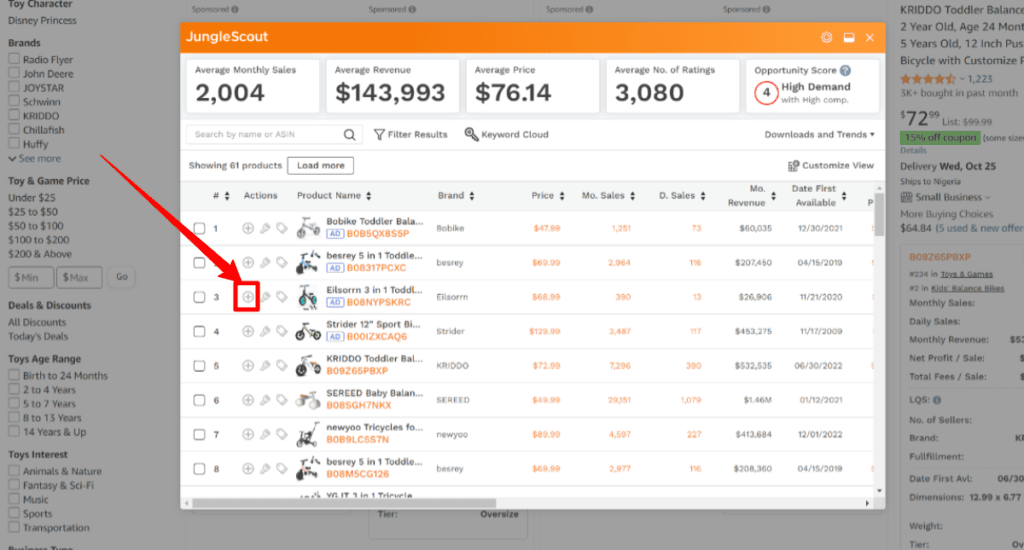Click pin icon for Eilsorrn row
The width and height of the screenshot is (1024, 550).
pos(265,297)
